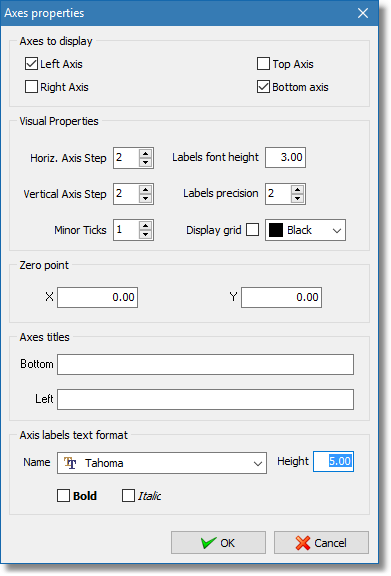Viewport: 391px width, 576px height.
Task: Click the Height field showing 5.00
Action: (x=333, y=461)
